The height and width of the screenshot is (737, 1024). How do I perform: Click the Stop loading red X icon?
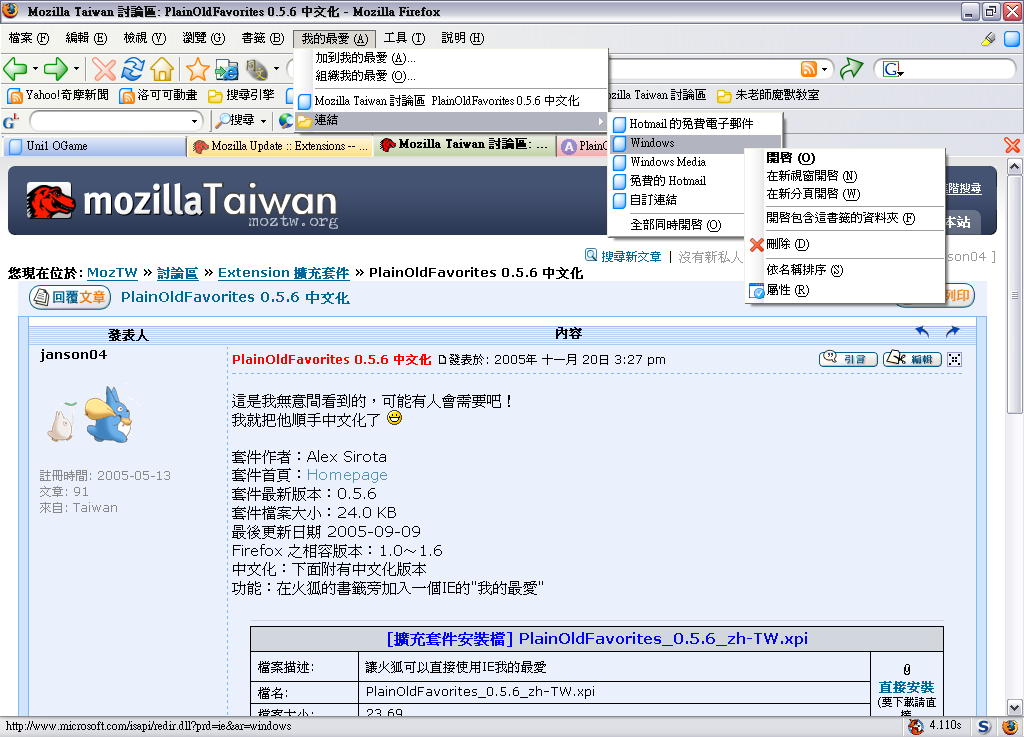pos(104,69)
